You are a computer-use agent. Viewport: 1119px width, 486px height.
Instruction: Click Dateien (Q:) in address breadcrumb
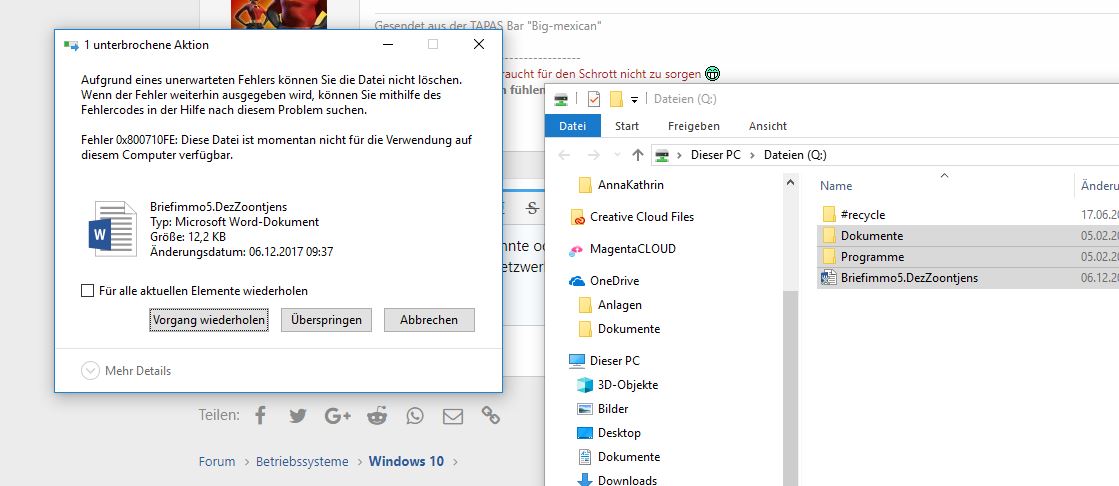[795, 155]
